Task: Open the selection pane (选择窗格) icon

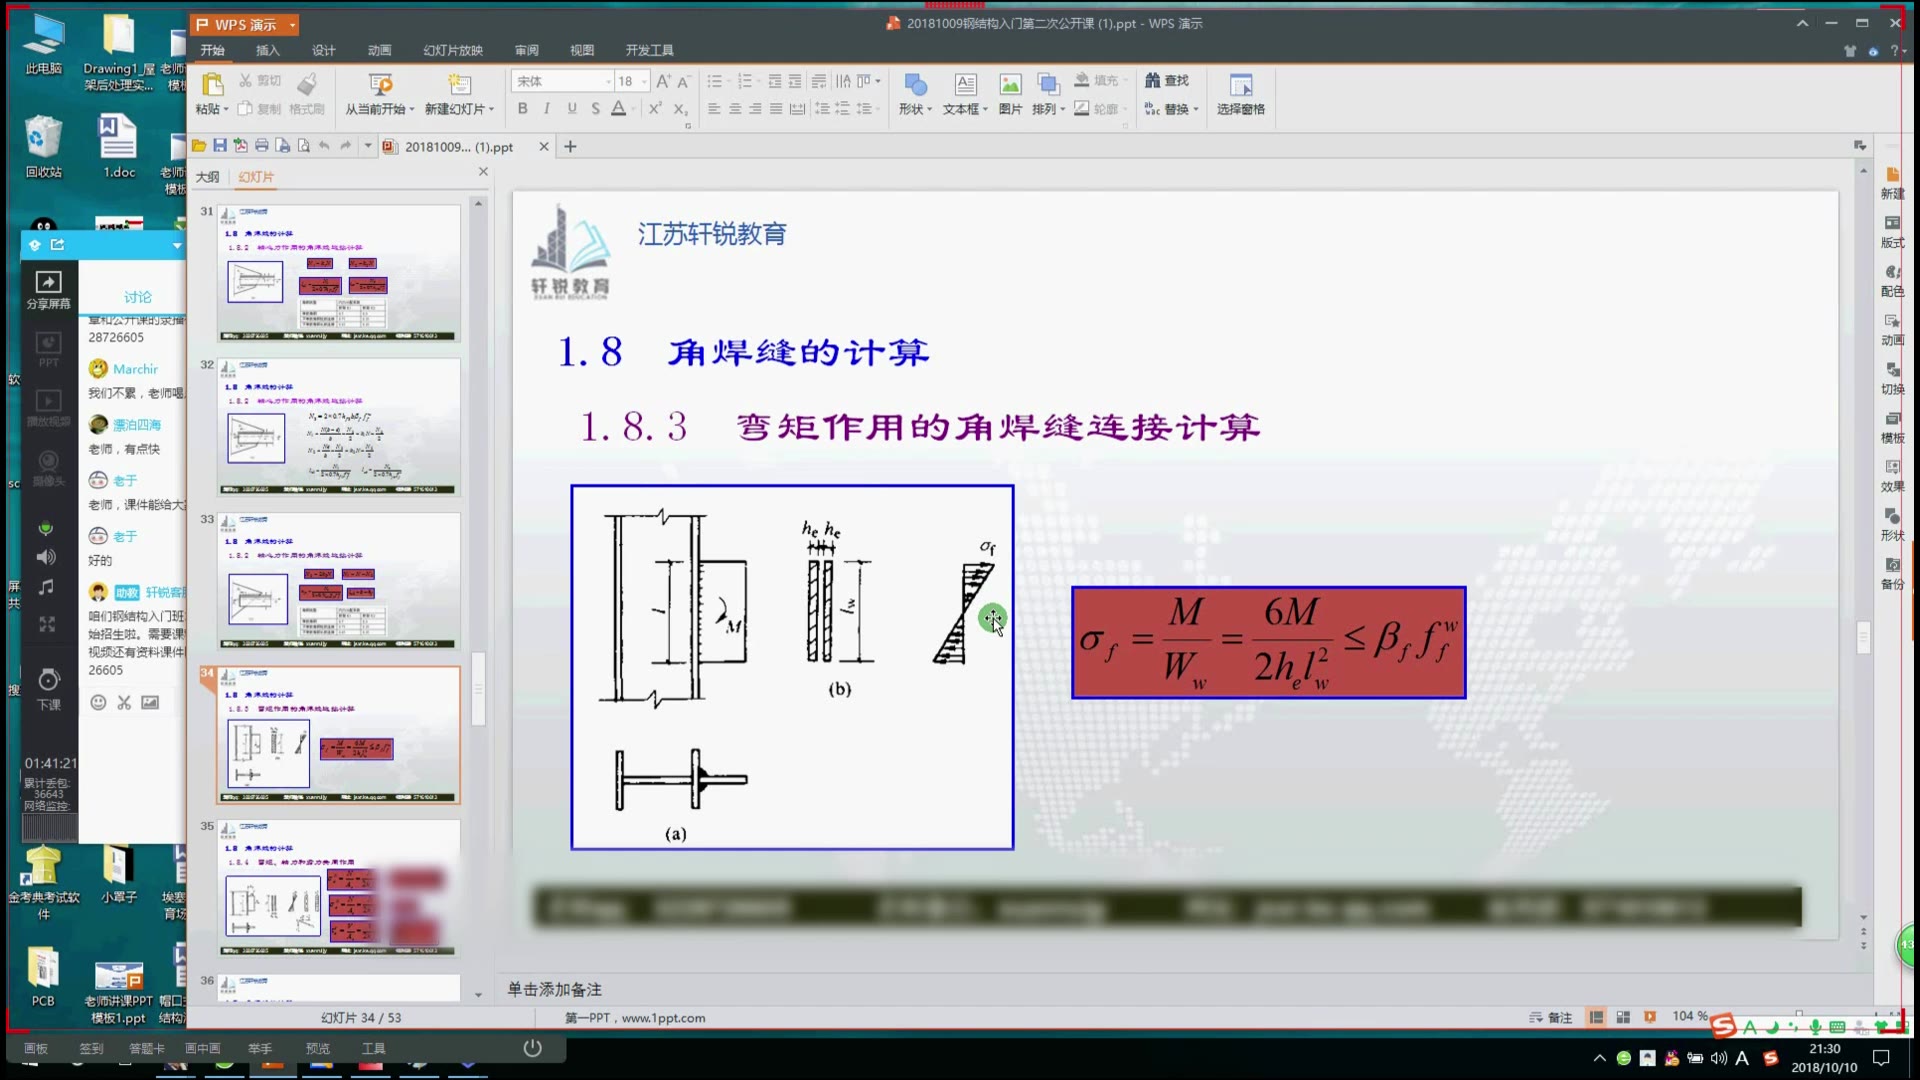Action: click(1240, 85)
